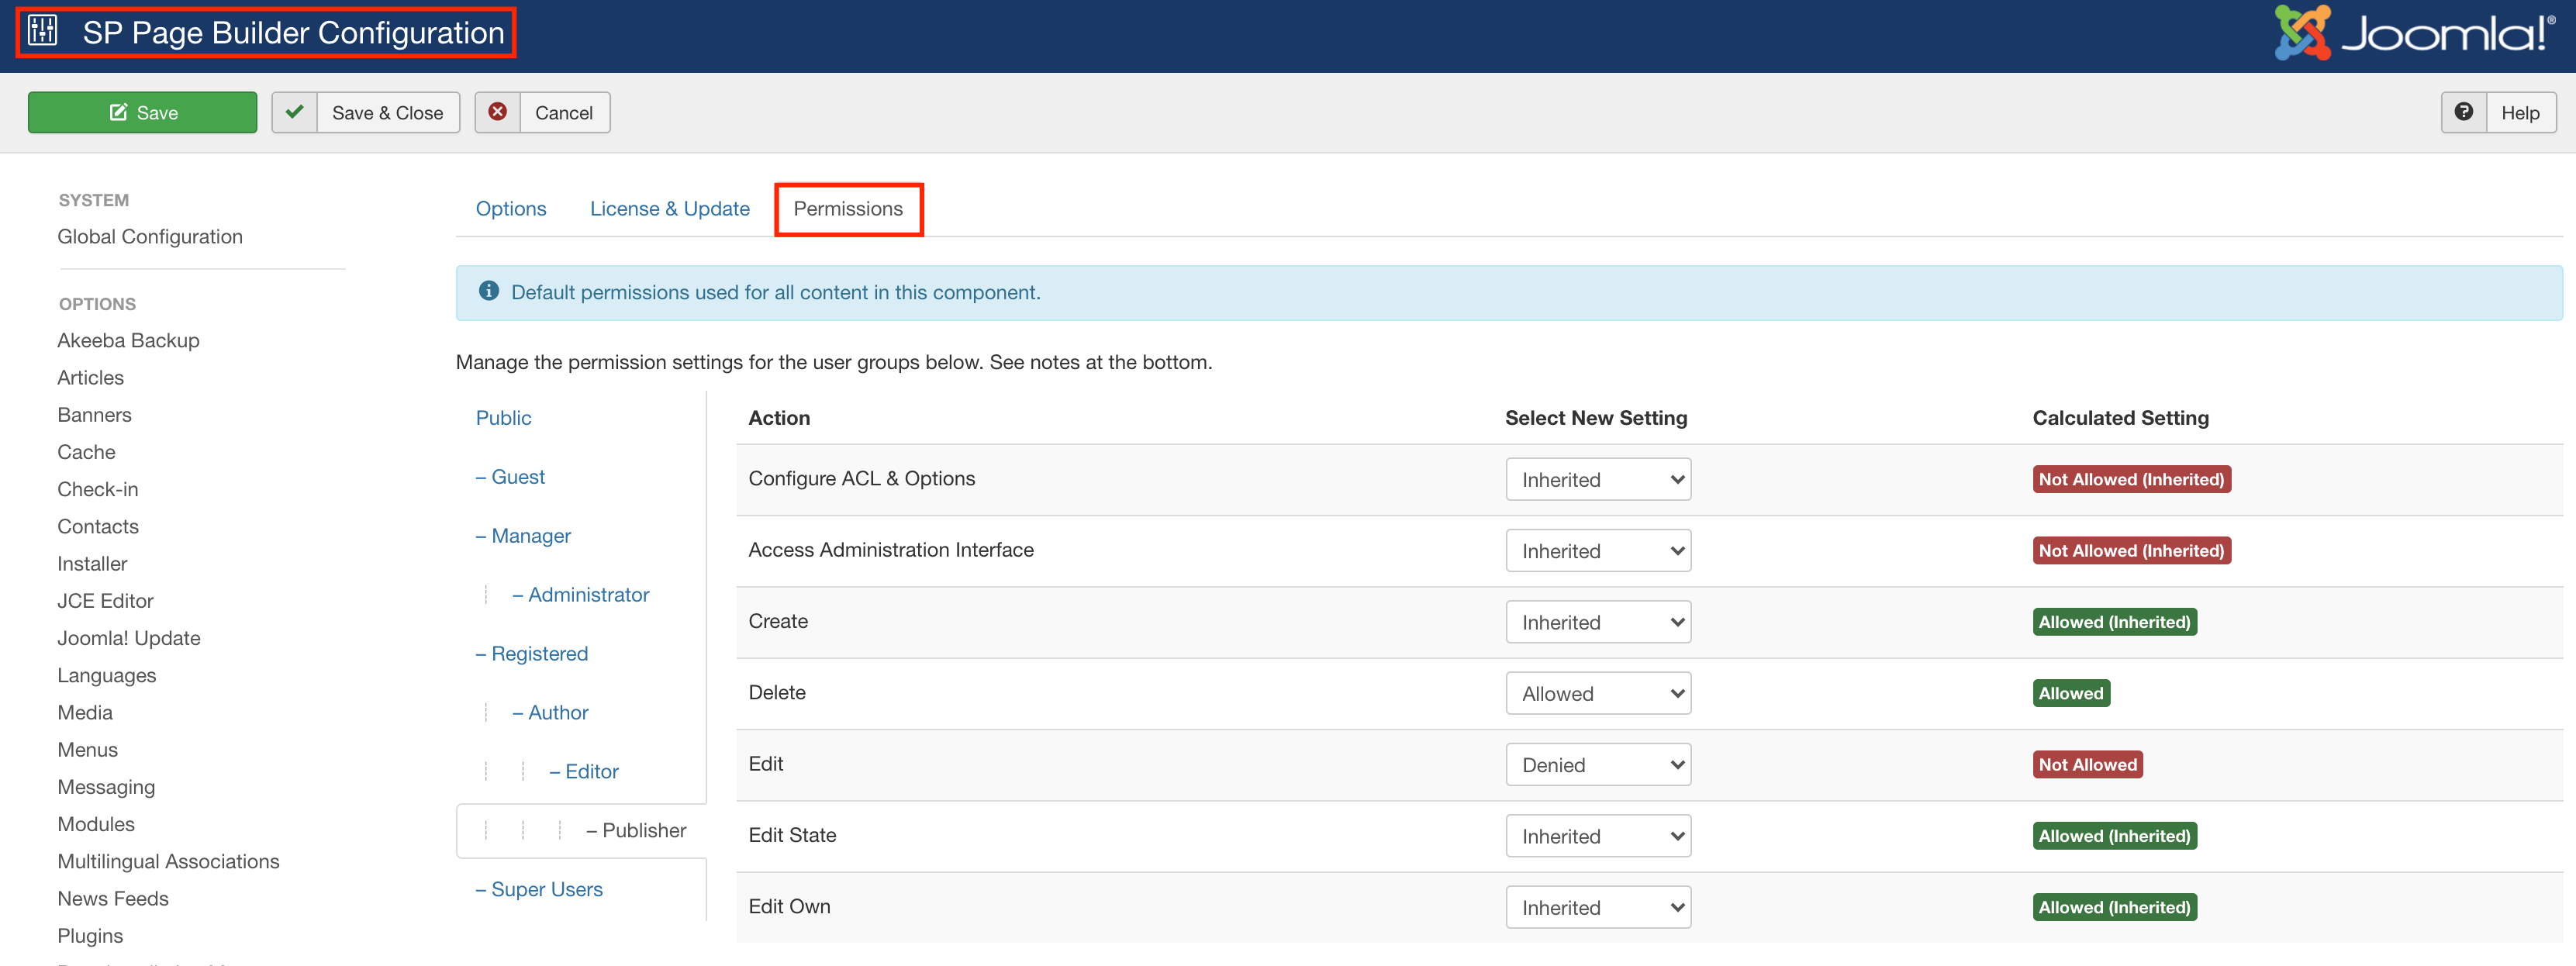
Task: Click the green checkmark Save & Close icon
Action: (295, 112)
